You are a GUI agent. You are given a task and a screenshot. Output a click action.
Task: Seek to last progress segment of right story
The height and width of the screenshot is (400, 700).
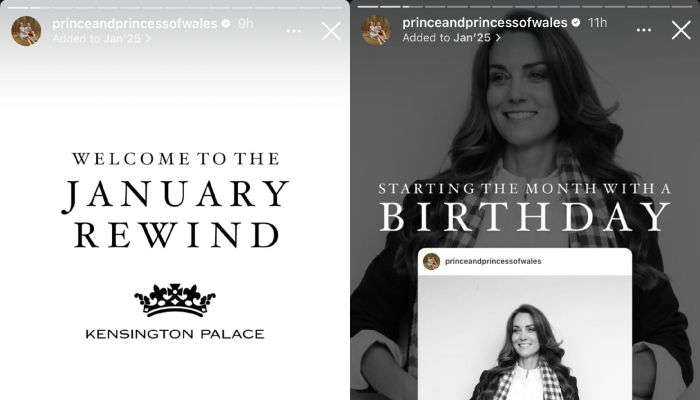(682, 7)
